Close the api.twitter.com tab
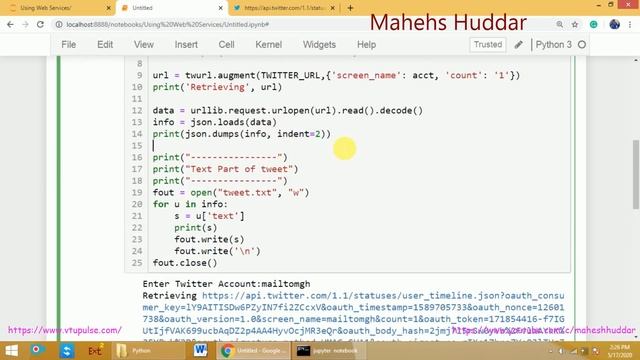The width and height of the screenshot is (640, 360). [333, 8]
